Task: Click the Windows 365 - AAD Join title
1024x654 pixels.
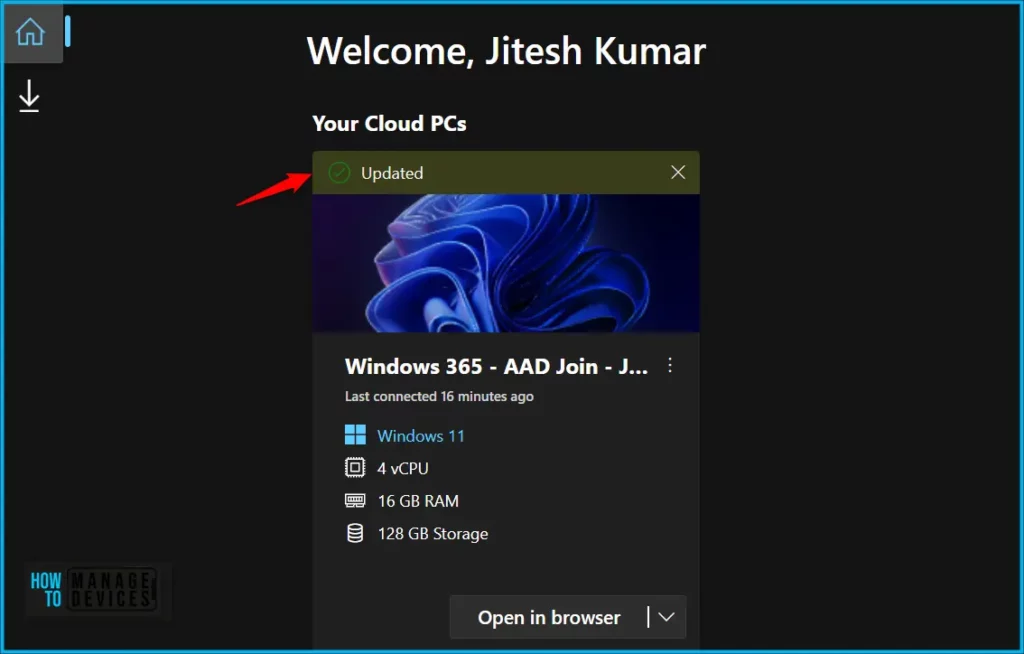Action: pos(496,367)
